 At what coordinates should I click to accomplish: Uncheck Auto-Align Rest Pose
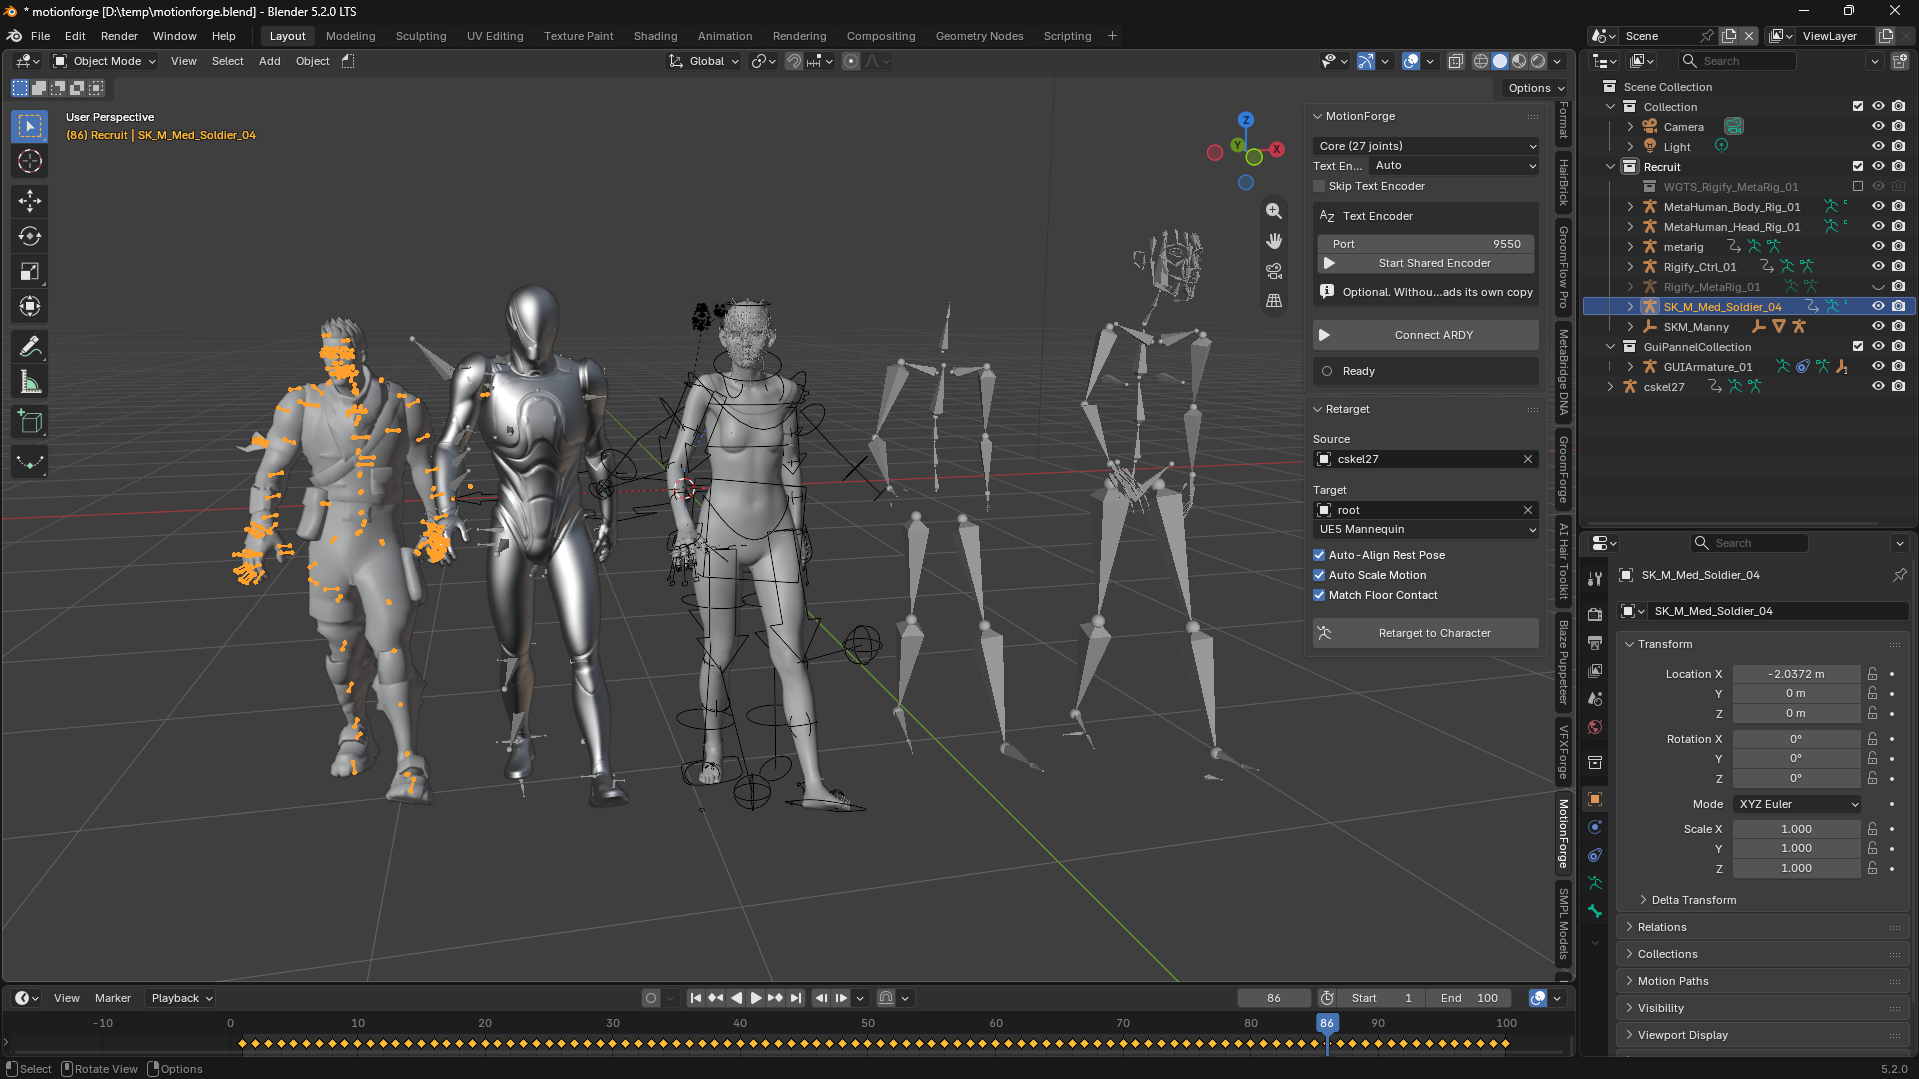(1319, 555)
